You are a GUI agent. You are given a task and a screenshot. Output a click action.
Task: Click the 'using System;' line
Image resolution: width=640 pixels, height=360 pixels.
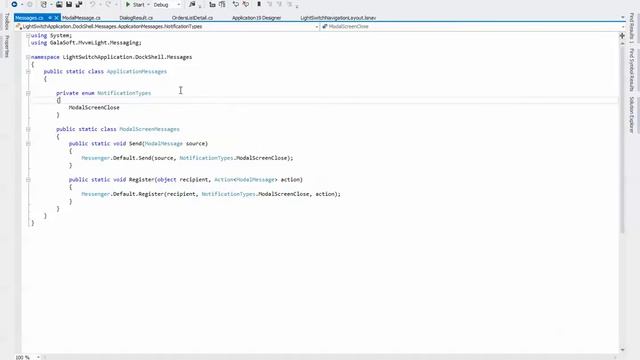51,36
